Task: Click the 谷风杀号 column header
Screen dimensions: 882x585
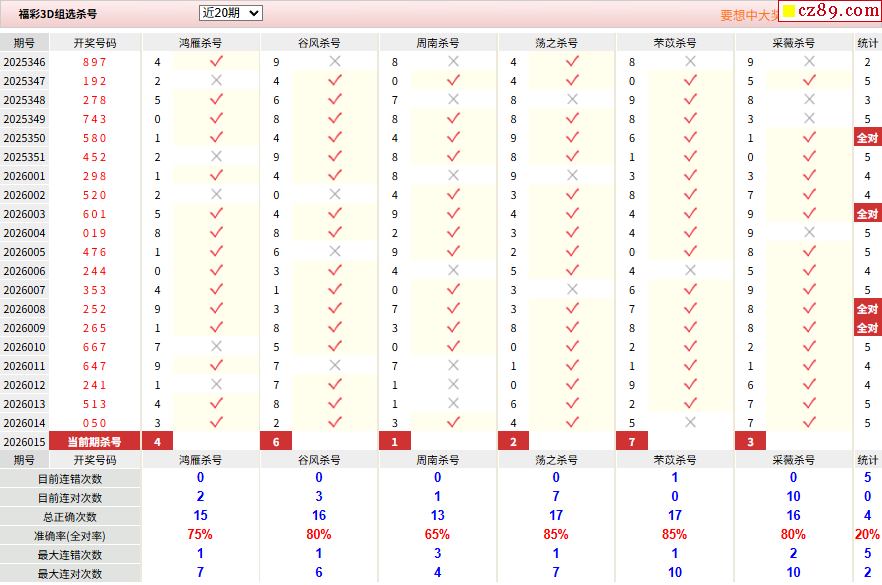Action: (x=319, y=43)
